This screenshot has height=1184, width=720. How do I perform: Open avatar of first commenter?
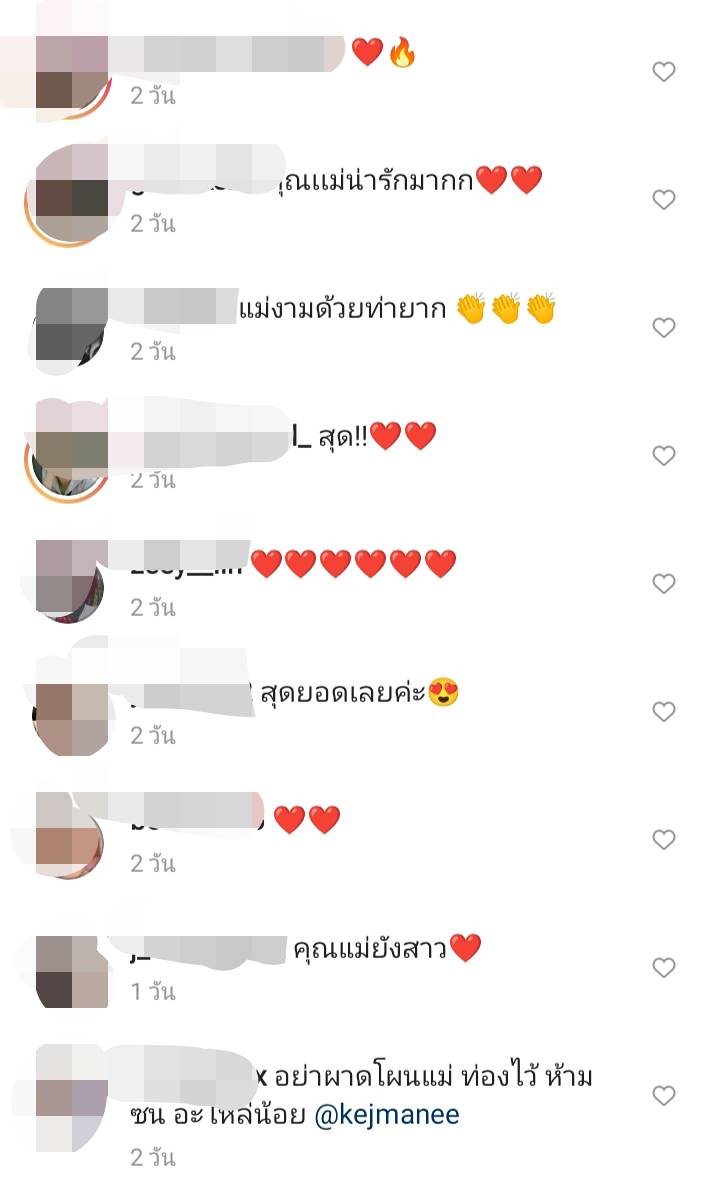click(x=69, y=76)
